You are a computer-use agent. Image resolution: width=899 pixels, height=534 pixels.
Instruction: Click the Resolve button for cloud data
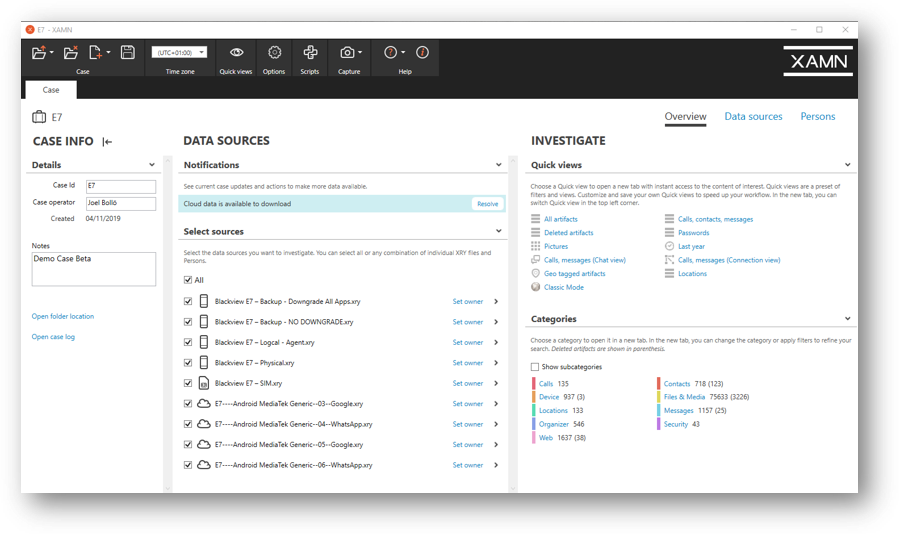[487, 204]
